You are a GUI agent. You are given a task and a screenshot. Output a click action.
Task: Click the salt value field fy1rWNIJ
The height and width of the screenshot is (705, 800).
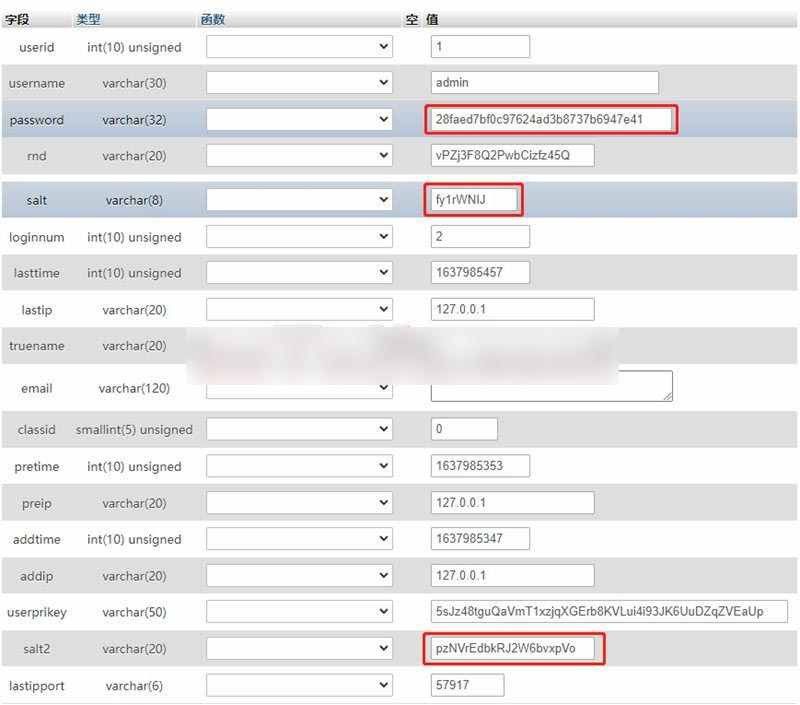point(474,200)
